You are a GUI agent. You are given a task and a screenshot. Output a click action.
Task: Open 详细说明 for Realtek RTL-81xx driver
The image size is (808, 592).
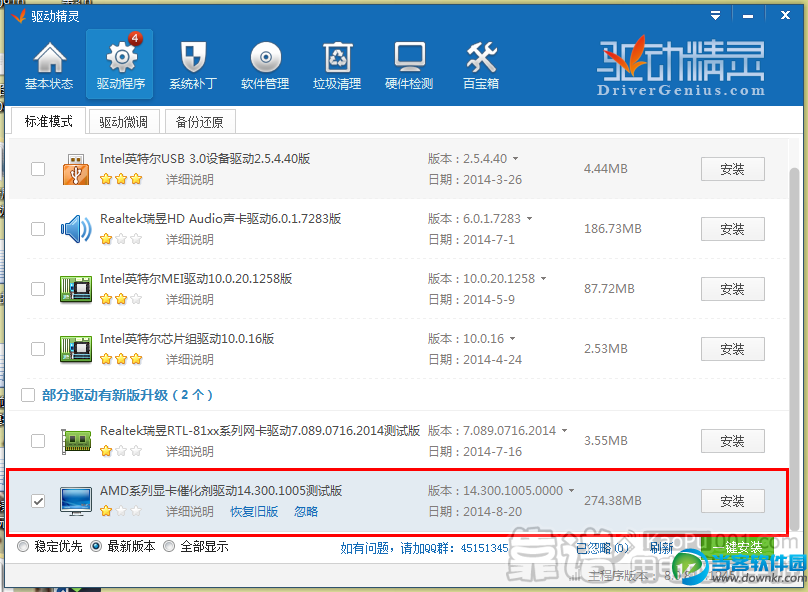pyautogui.click(x=190, y=452)
